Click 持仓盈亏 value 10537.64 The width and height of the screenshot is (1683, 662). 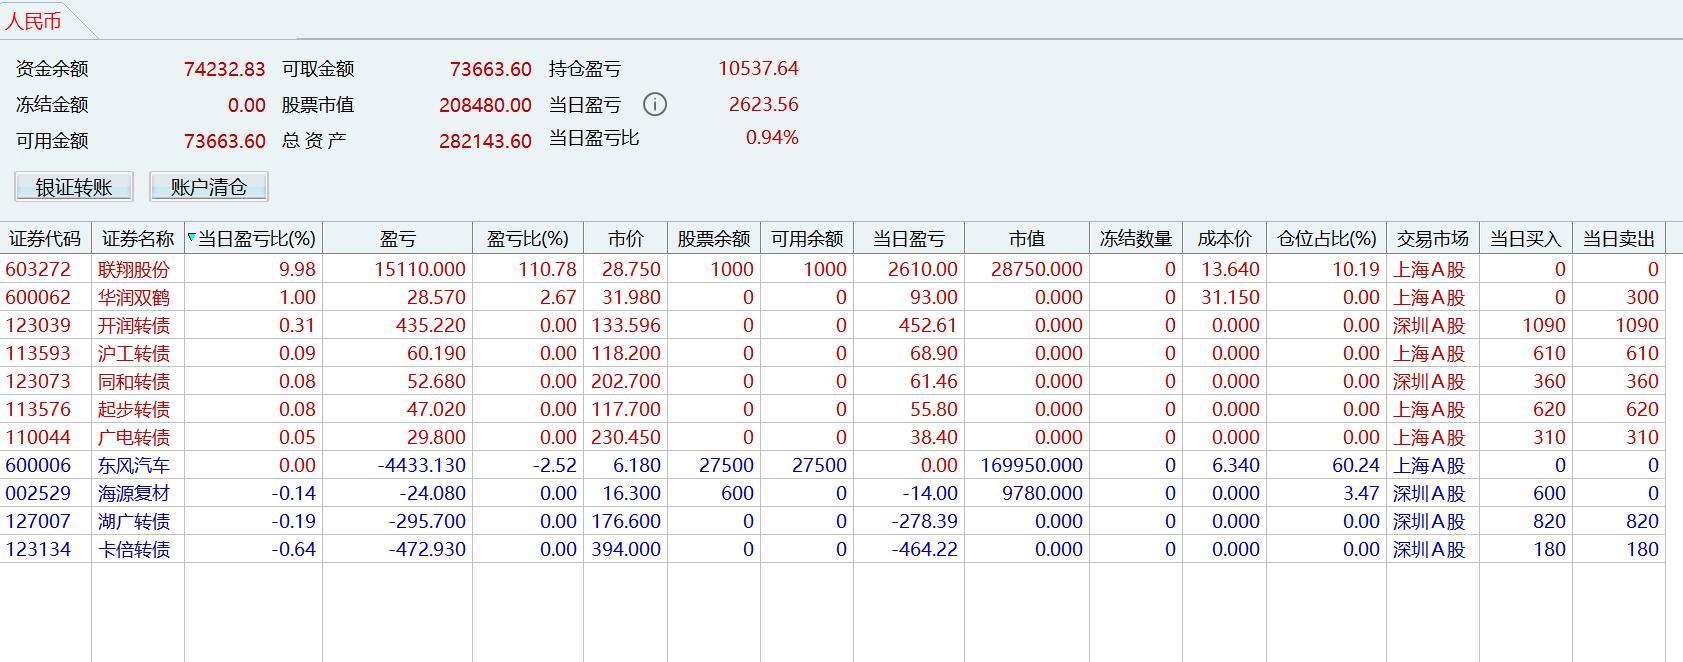(x=758, y=68)
